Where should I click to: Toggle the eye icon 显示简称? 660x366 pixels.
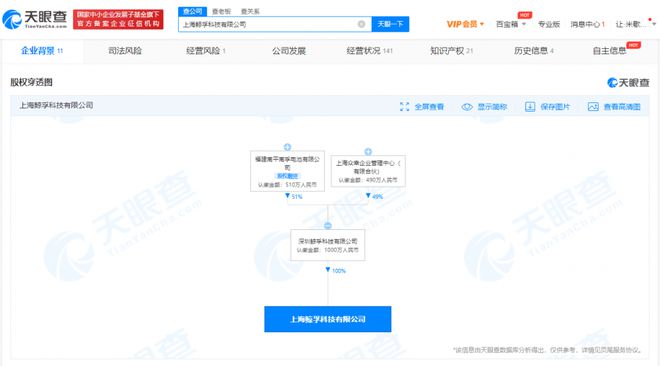(x=467, y=107)
